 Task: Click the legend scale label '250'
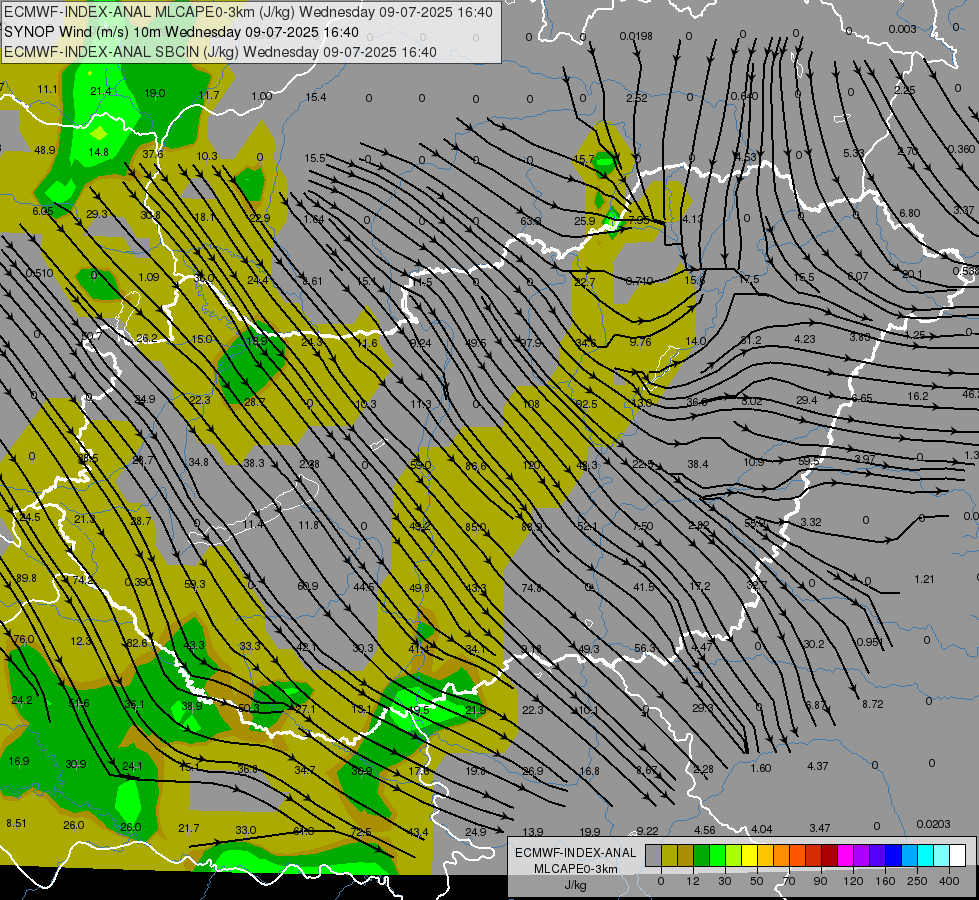917,881
